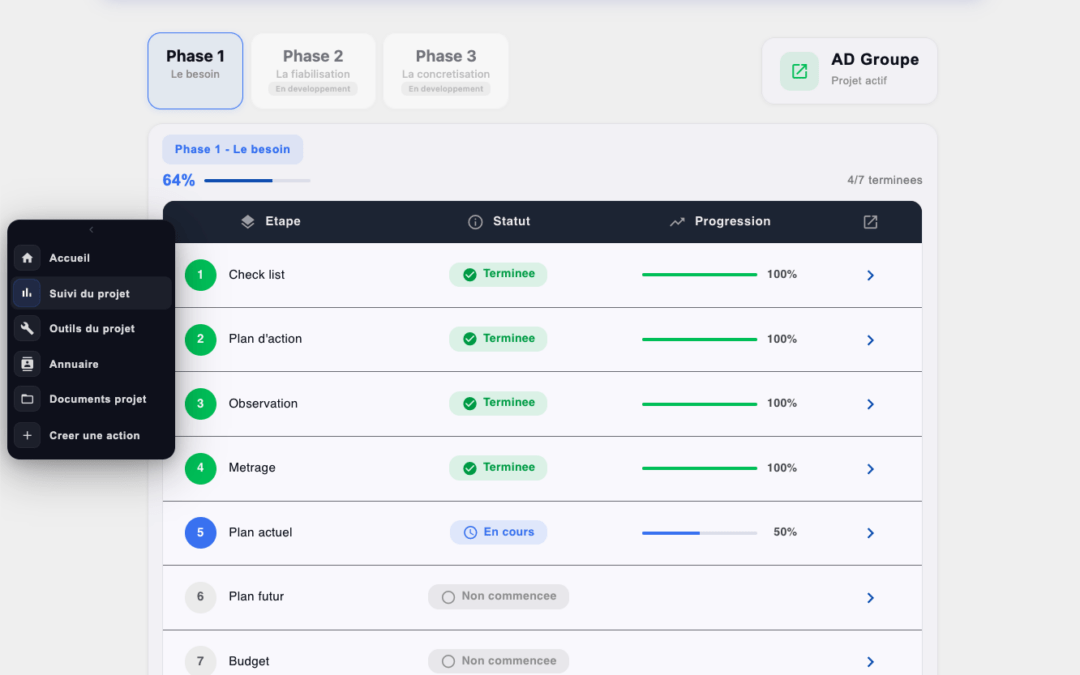Click the step 3 green number badge
Screen dimensions: 1080x675
[200, 404]
